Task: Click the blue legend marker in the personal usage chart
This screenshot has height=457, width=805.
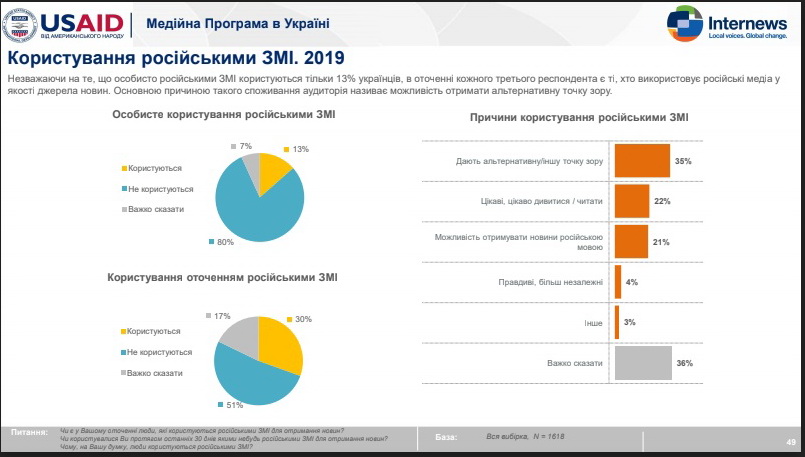Action: coord(123,188)
